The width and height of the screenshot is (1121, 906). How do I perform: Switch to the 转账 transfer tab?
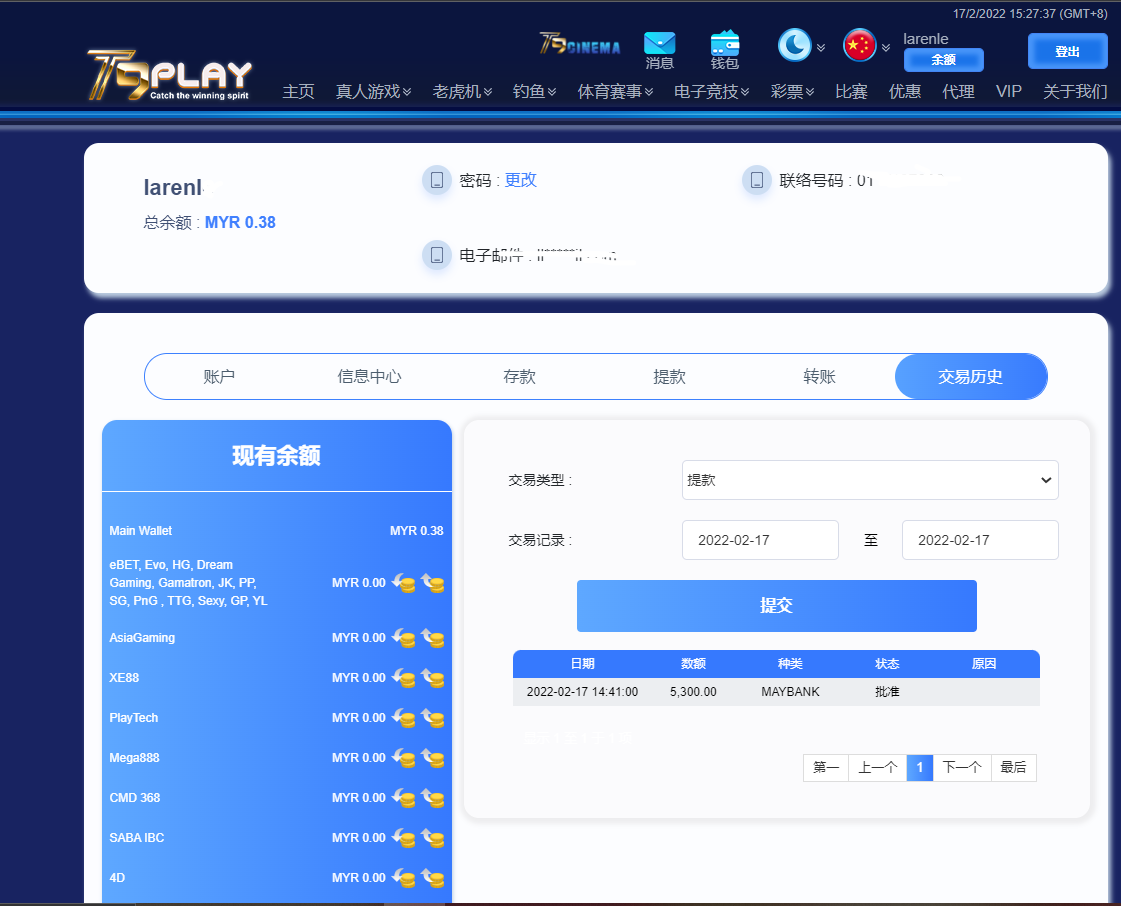pyautogui.click(x=819, y=377)
